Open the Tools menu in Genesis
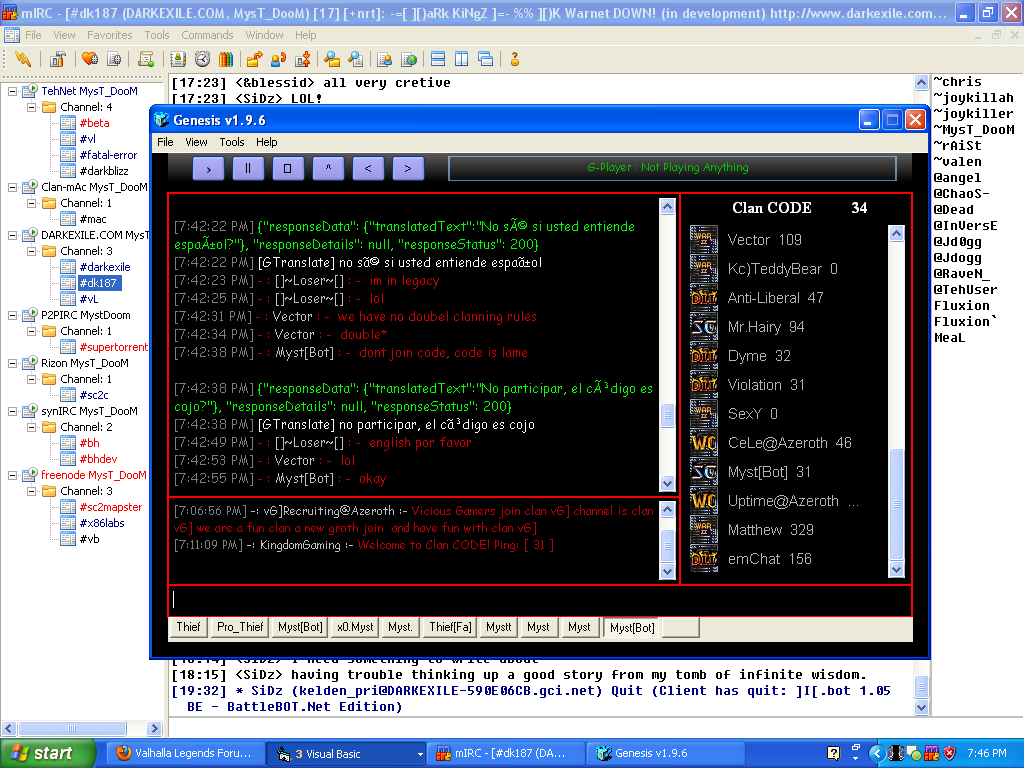1024x768 pixels. pyautogui.click(x=232, y=142)
